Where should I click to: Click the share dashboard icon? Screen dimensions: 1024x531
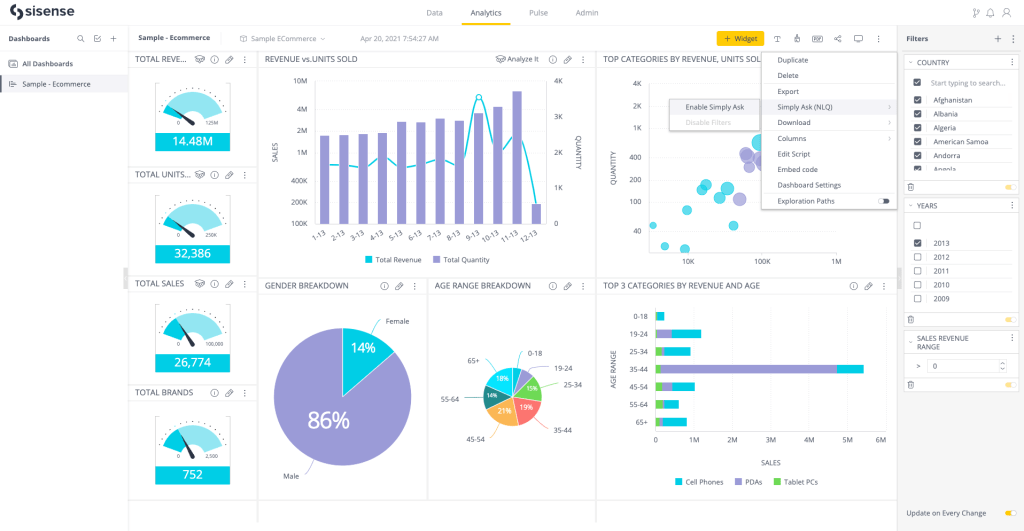coord(837,38)
